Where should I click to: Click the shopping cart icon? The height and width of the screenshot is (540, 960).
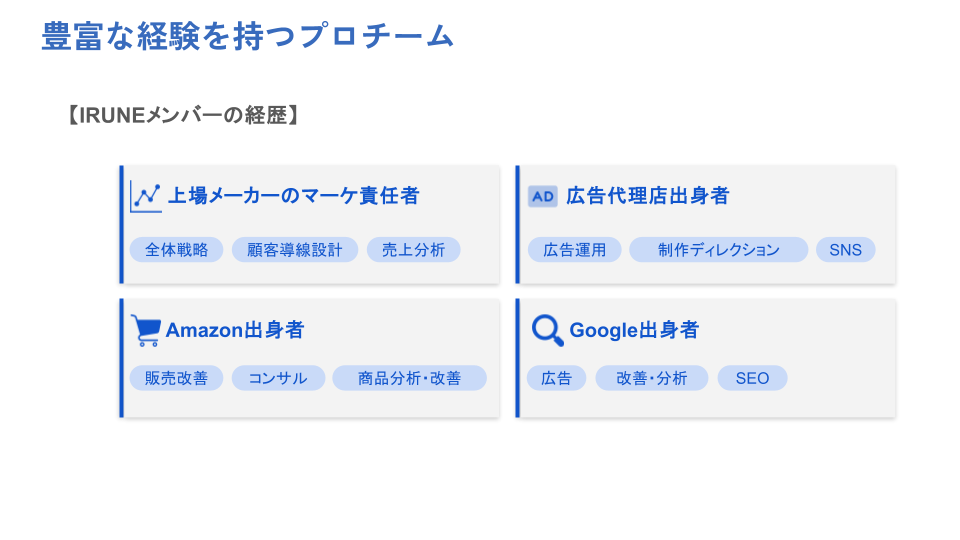click(x=146, y=330)
